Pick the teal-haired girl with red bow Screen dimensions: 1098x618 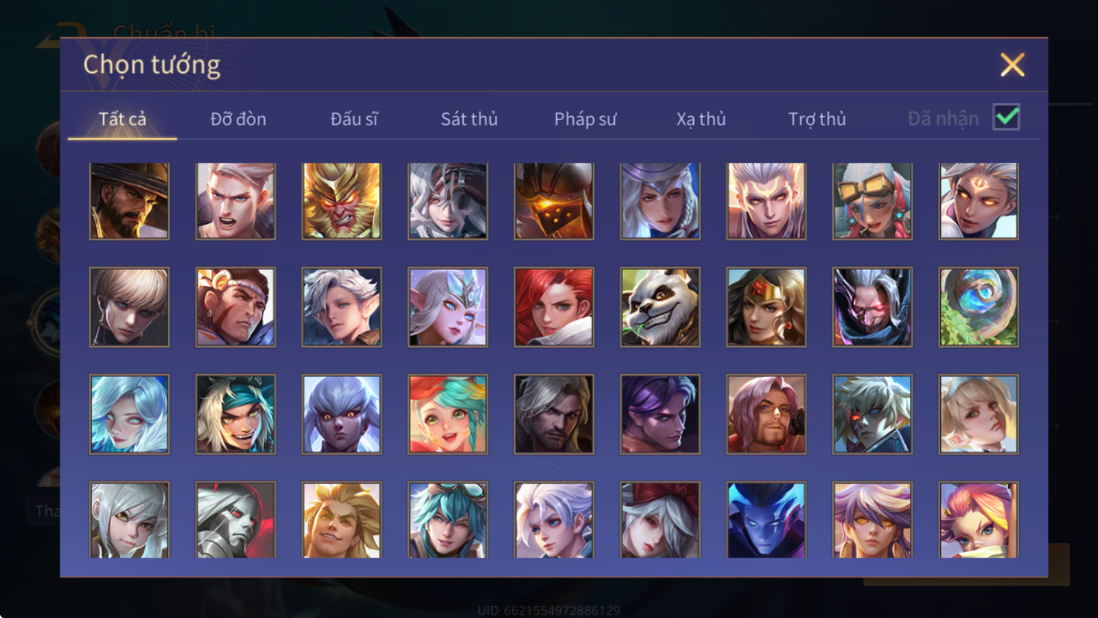click(448, 414)
